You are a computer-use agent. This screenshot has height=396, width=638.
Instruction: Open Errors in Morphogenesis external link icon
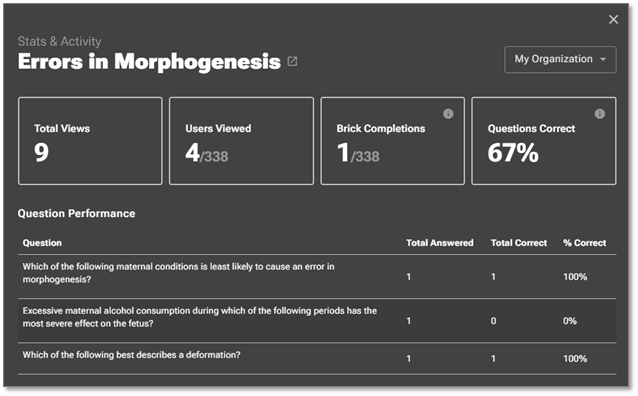pos(292,61)
